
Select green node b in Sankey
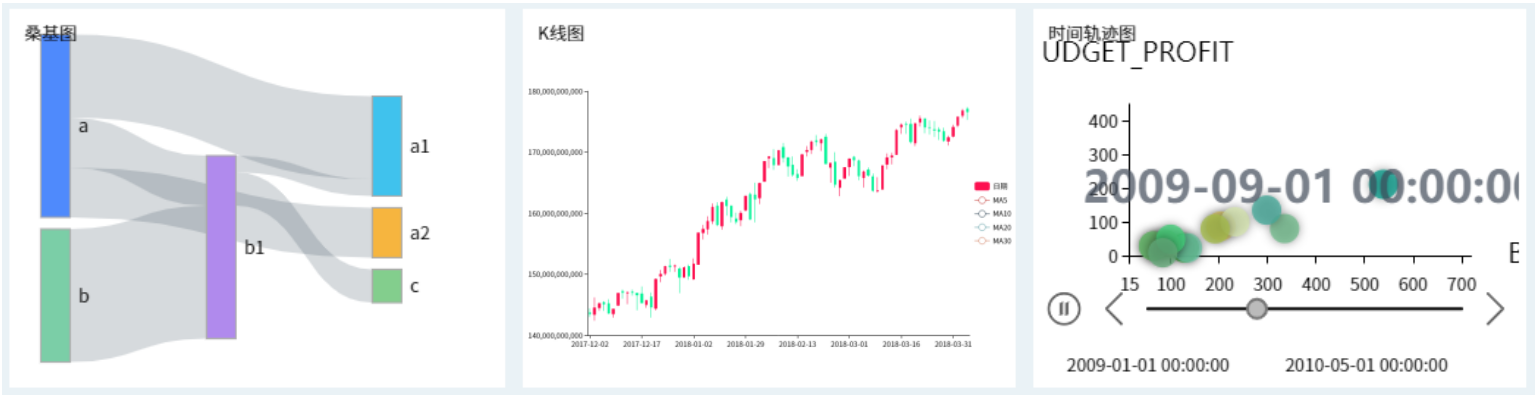coord(55,295)
